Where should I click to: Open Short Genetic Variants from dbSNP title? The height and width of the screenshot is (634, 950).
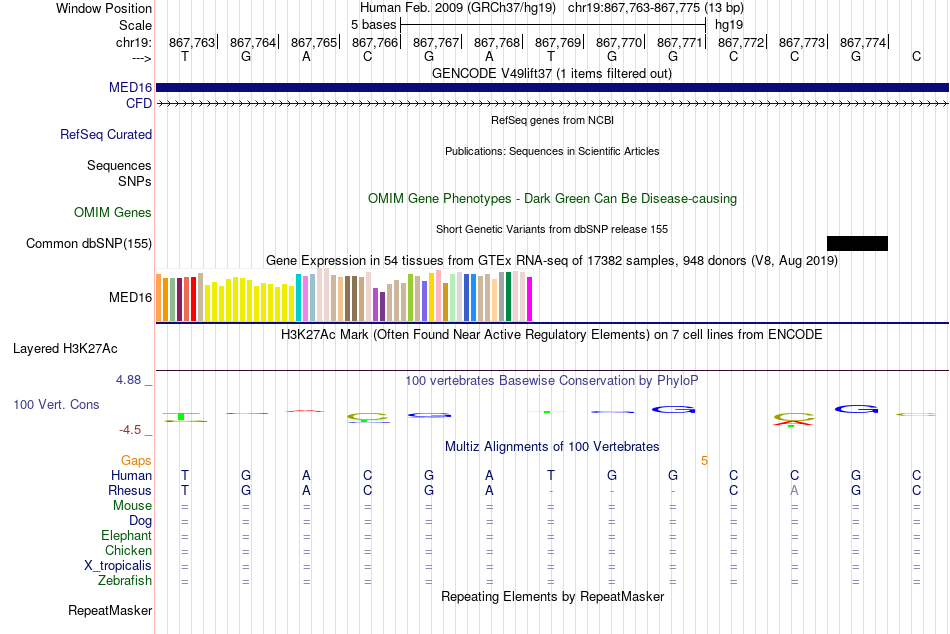pyautogui.click(x=552, y=229)
